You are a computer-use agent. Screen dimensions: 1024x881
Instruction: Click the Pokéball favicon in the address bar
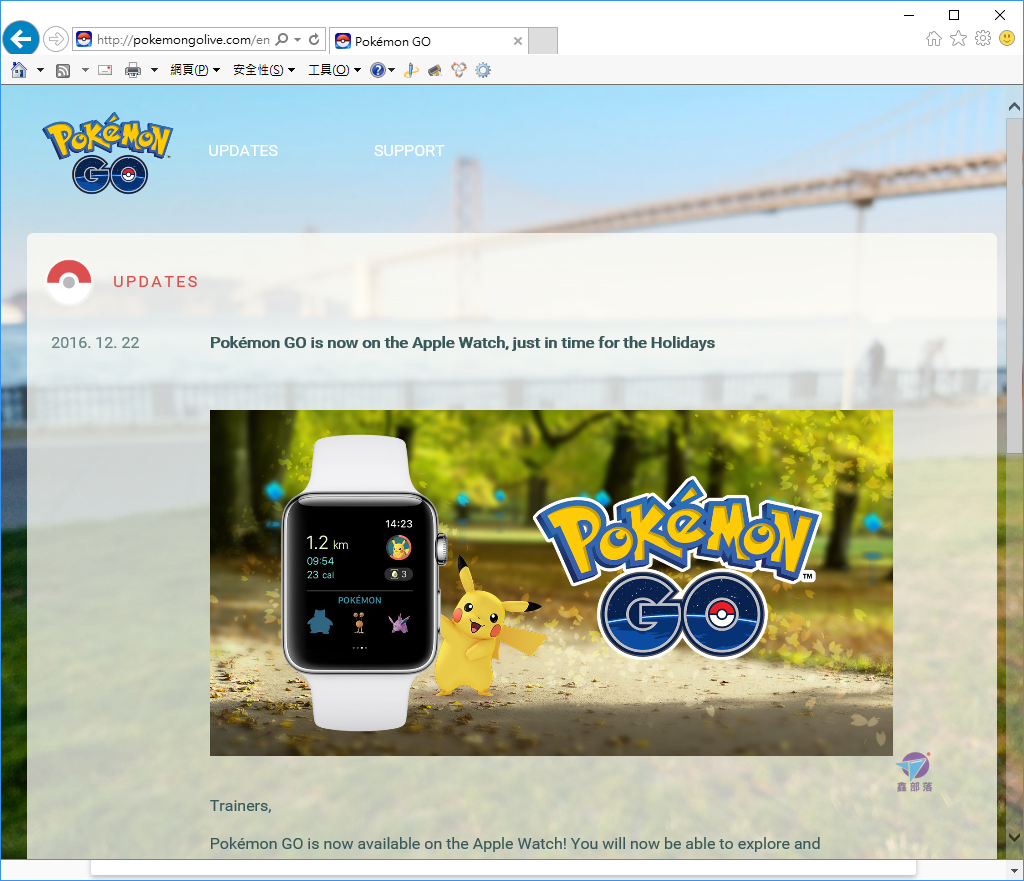84,39
